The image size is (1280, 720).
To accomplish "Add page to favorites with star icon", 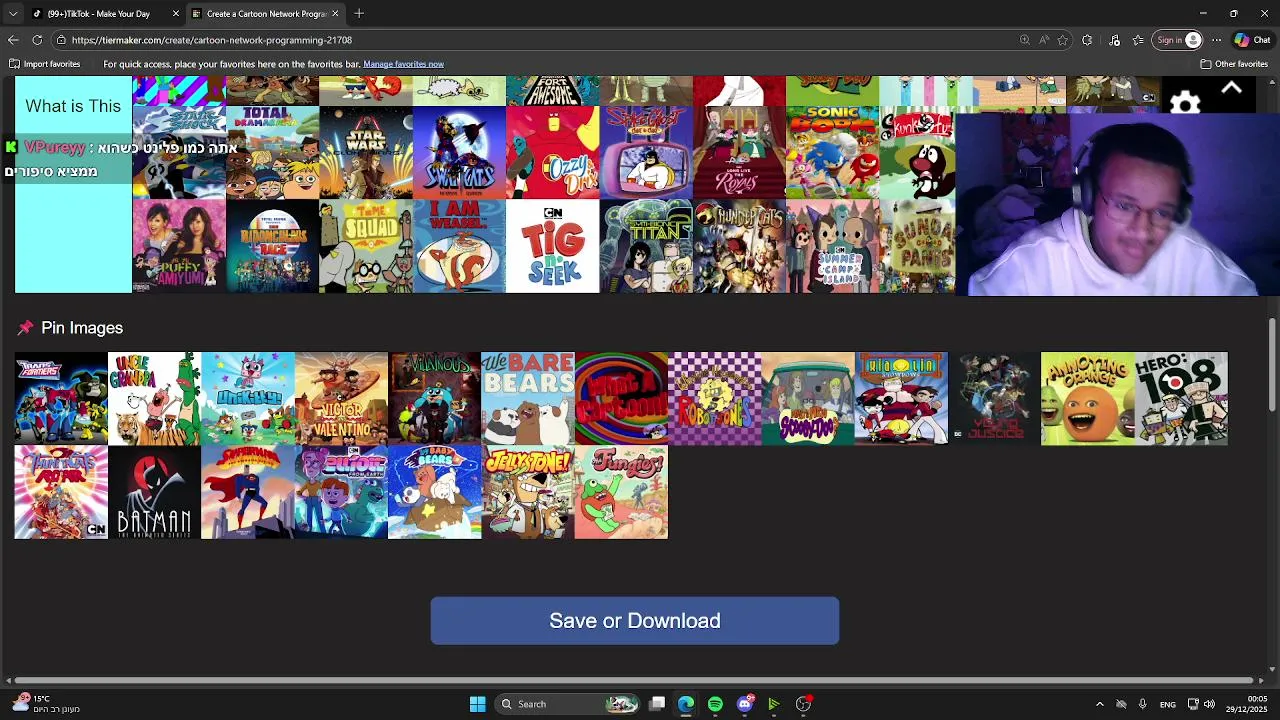I will [1063, 40].
